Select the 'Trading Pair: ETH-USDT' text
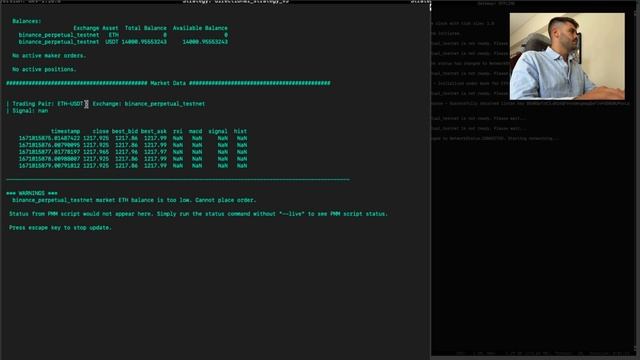 click(x=48, y=104)
